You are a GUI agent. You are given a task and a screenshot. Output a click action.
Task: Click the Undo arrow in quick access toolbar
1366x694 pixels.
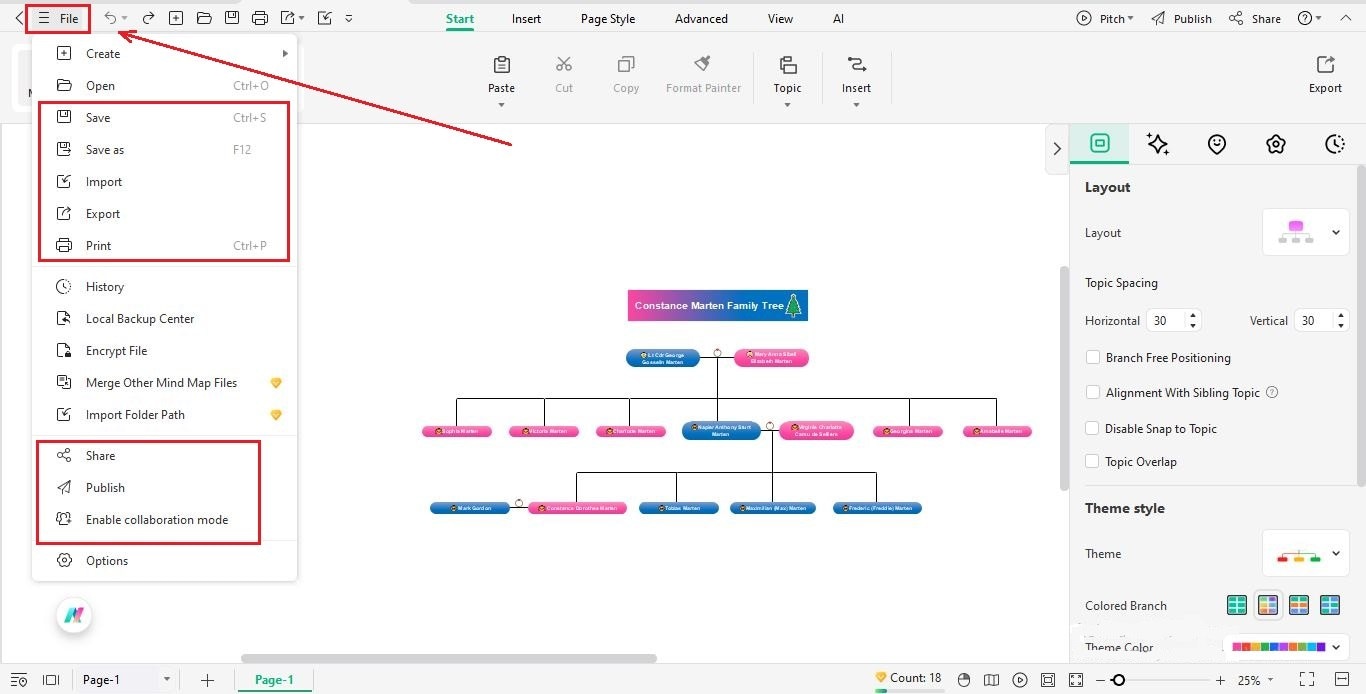(x=111, y=18)
